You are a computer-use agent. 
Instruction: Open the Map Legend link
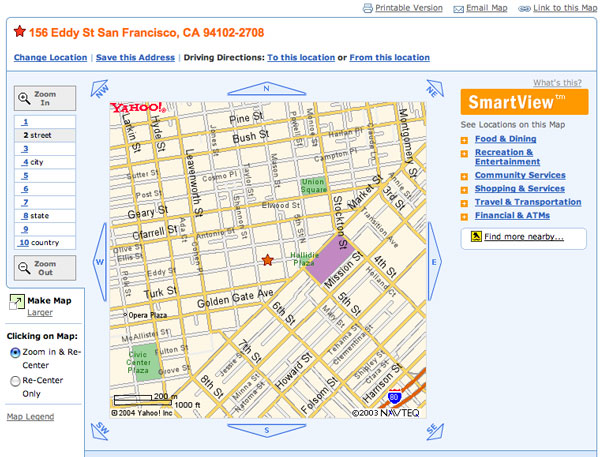click(30, 417)
